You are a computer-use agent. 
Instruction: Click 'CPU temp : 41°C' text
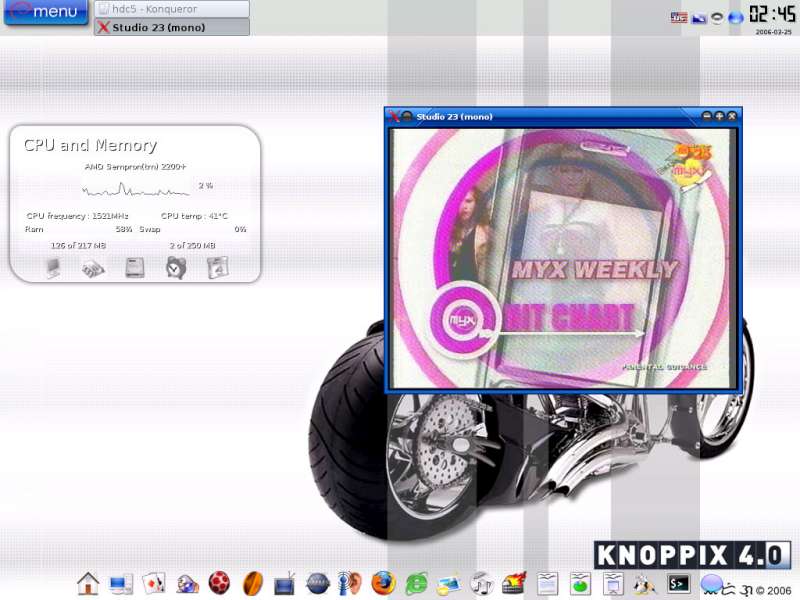194,216
